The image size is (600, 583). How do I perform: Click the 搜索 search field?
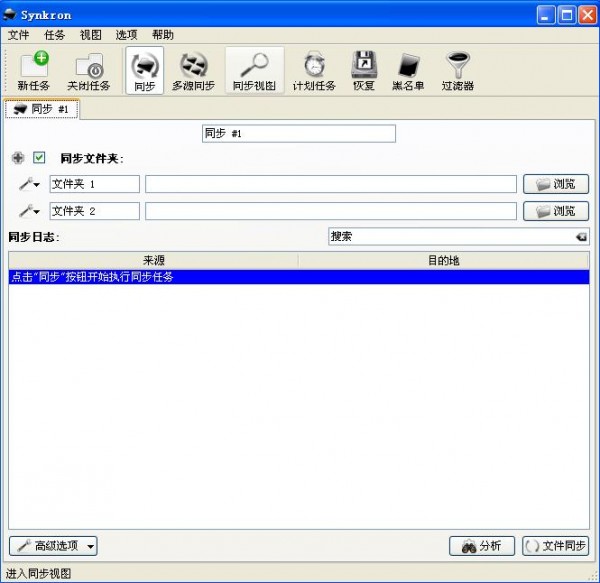(x=458, y=237)
